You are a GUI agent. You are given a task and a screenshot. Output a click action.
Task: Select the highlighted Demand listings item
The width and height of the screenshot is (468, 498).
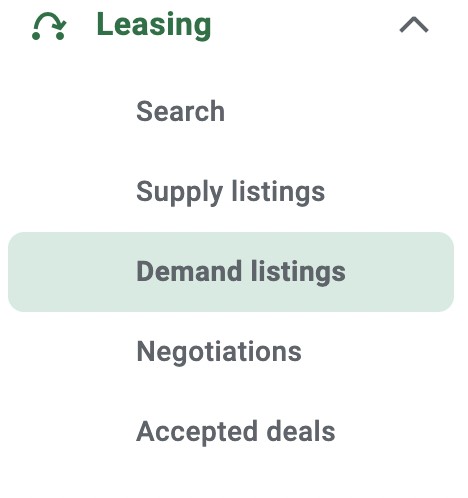tap(231, 272)
